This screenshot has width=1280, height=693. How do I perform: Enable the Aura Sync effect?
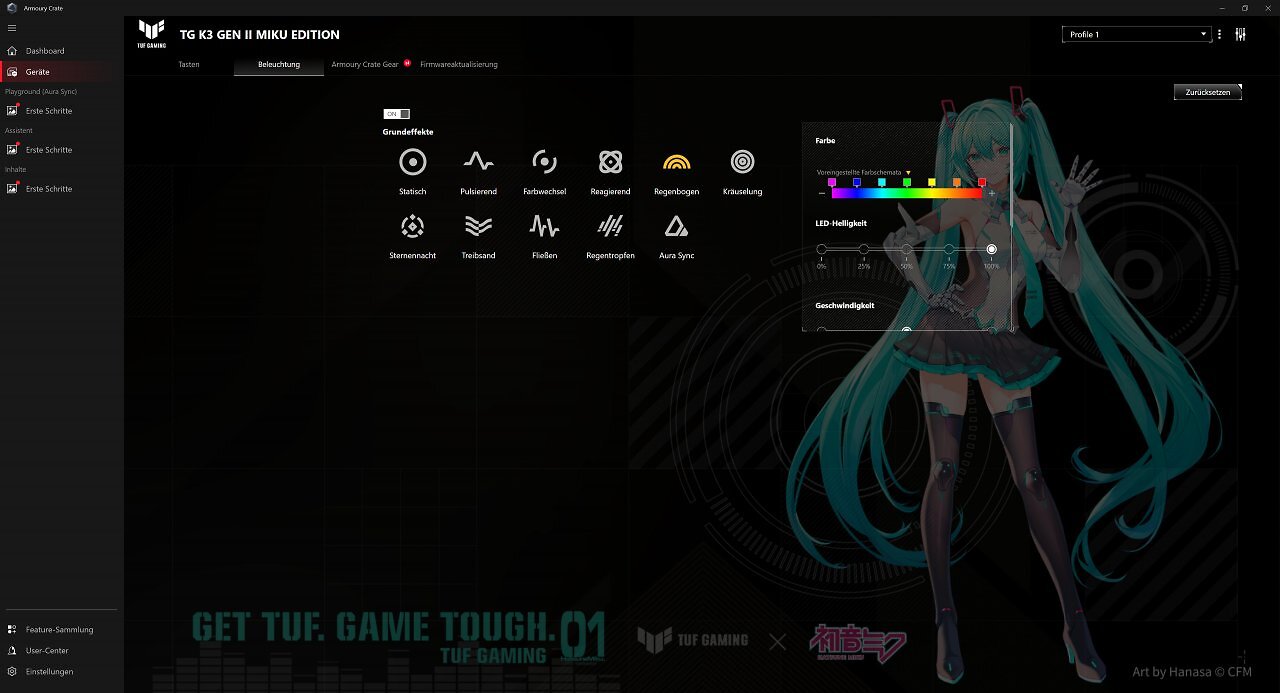click(x=676, y=227)
